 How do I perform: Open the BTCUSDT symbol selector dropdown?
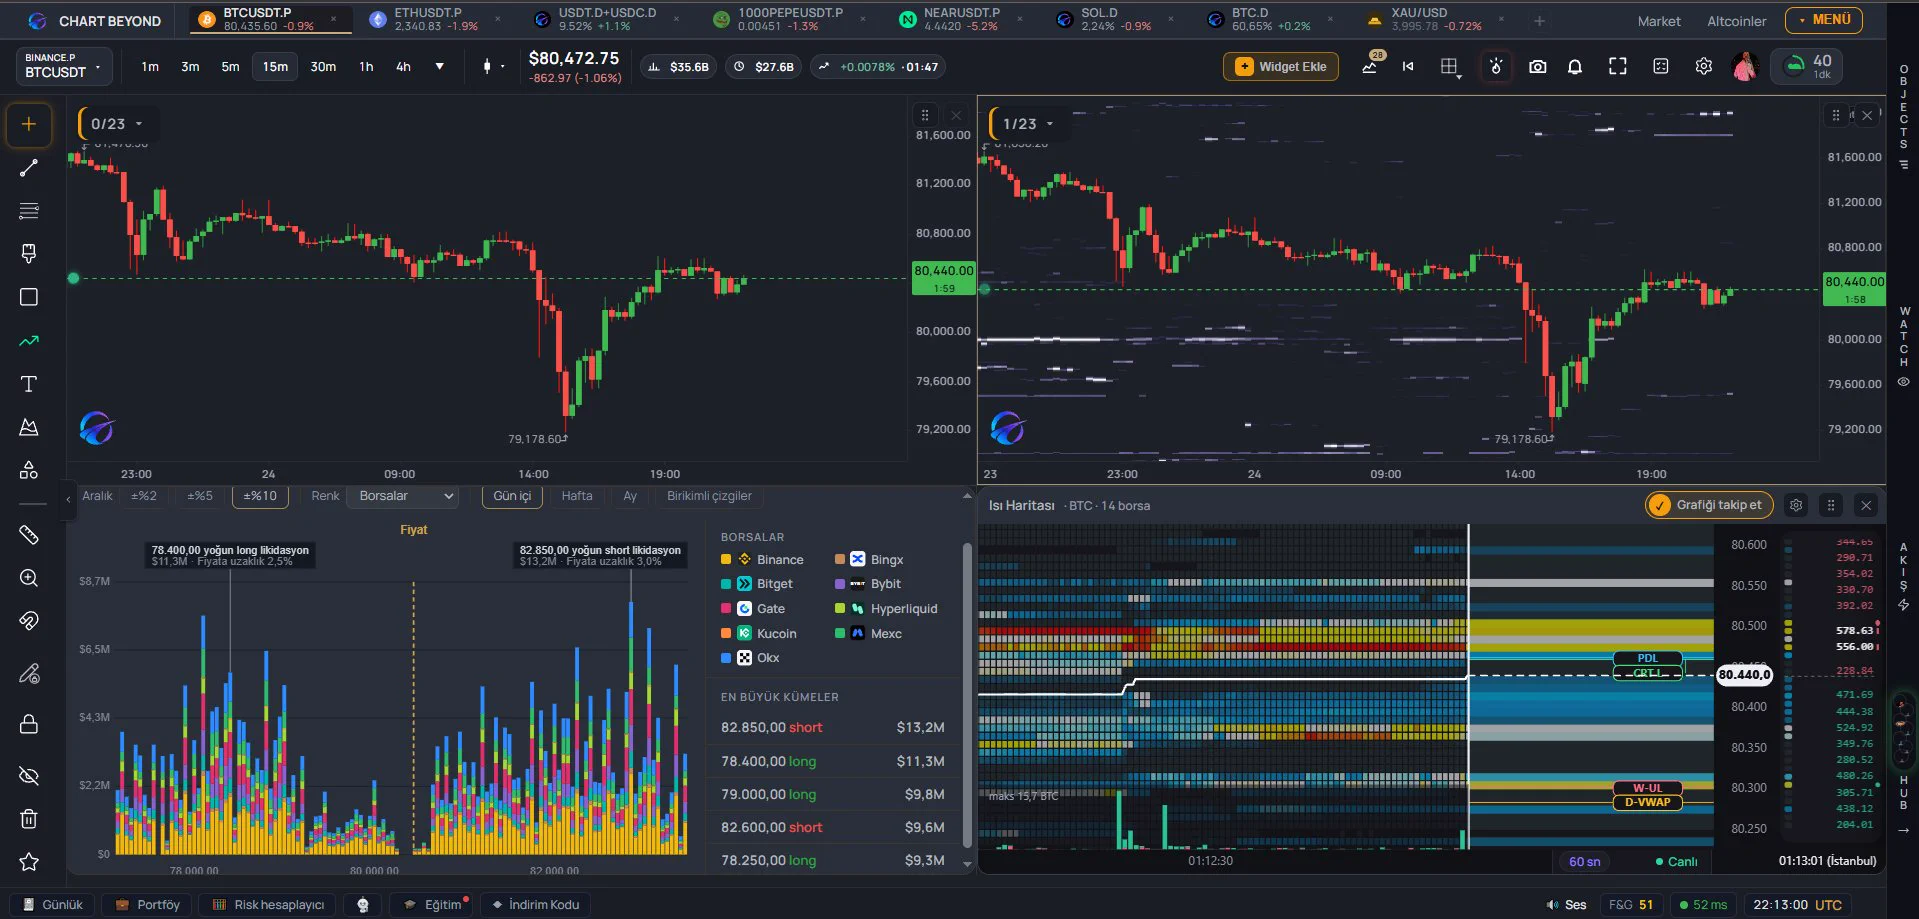coord(64,66)
